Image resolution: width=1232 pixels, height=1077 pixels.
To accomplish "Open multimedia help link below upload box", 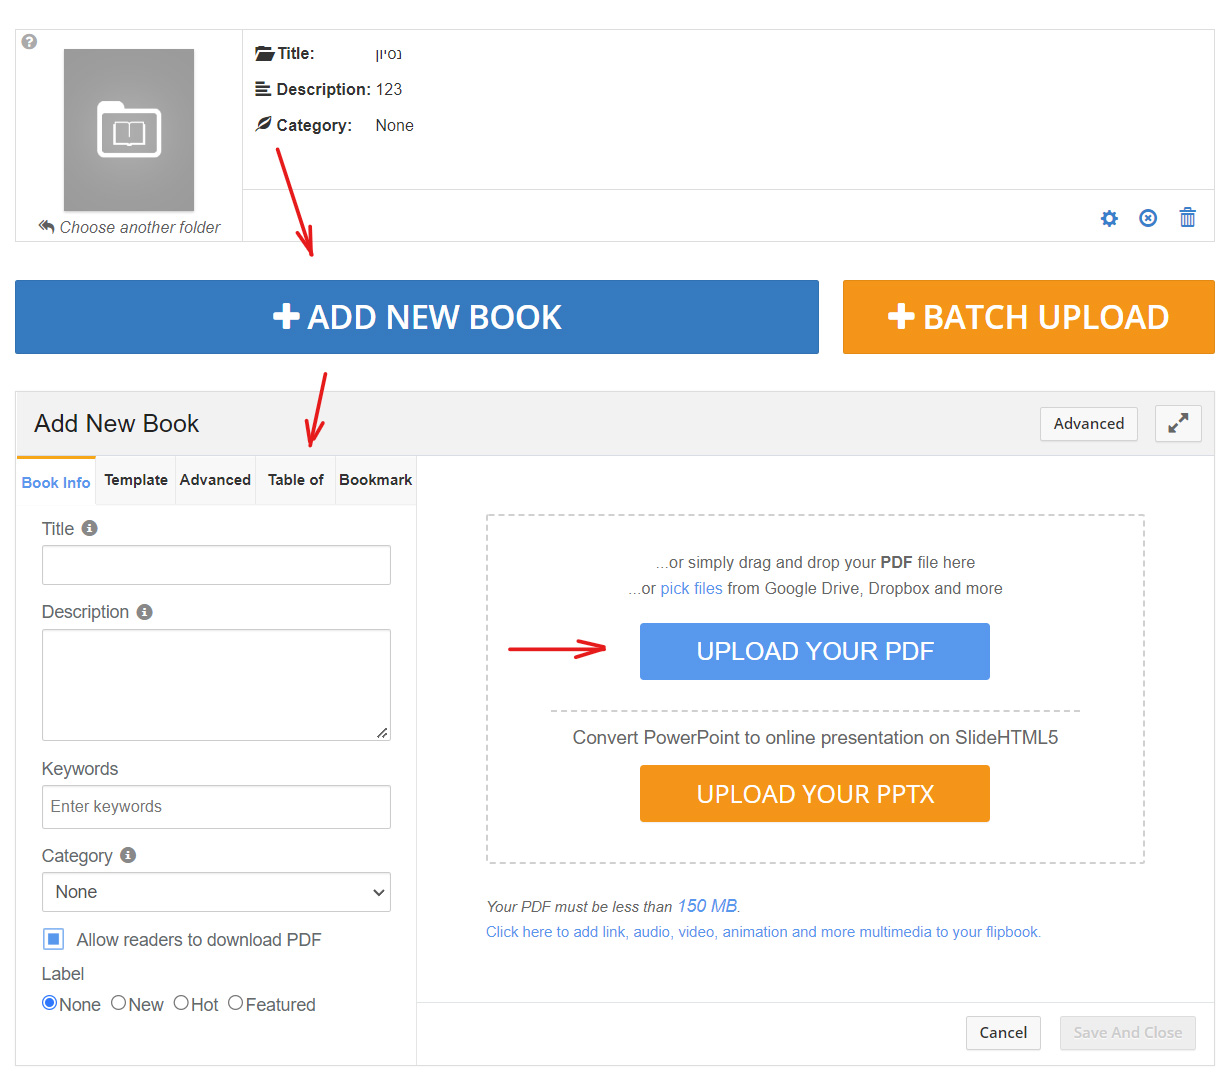I will pos(763,932).
